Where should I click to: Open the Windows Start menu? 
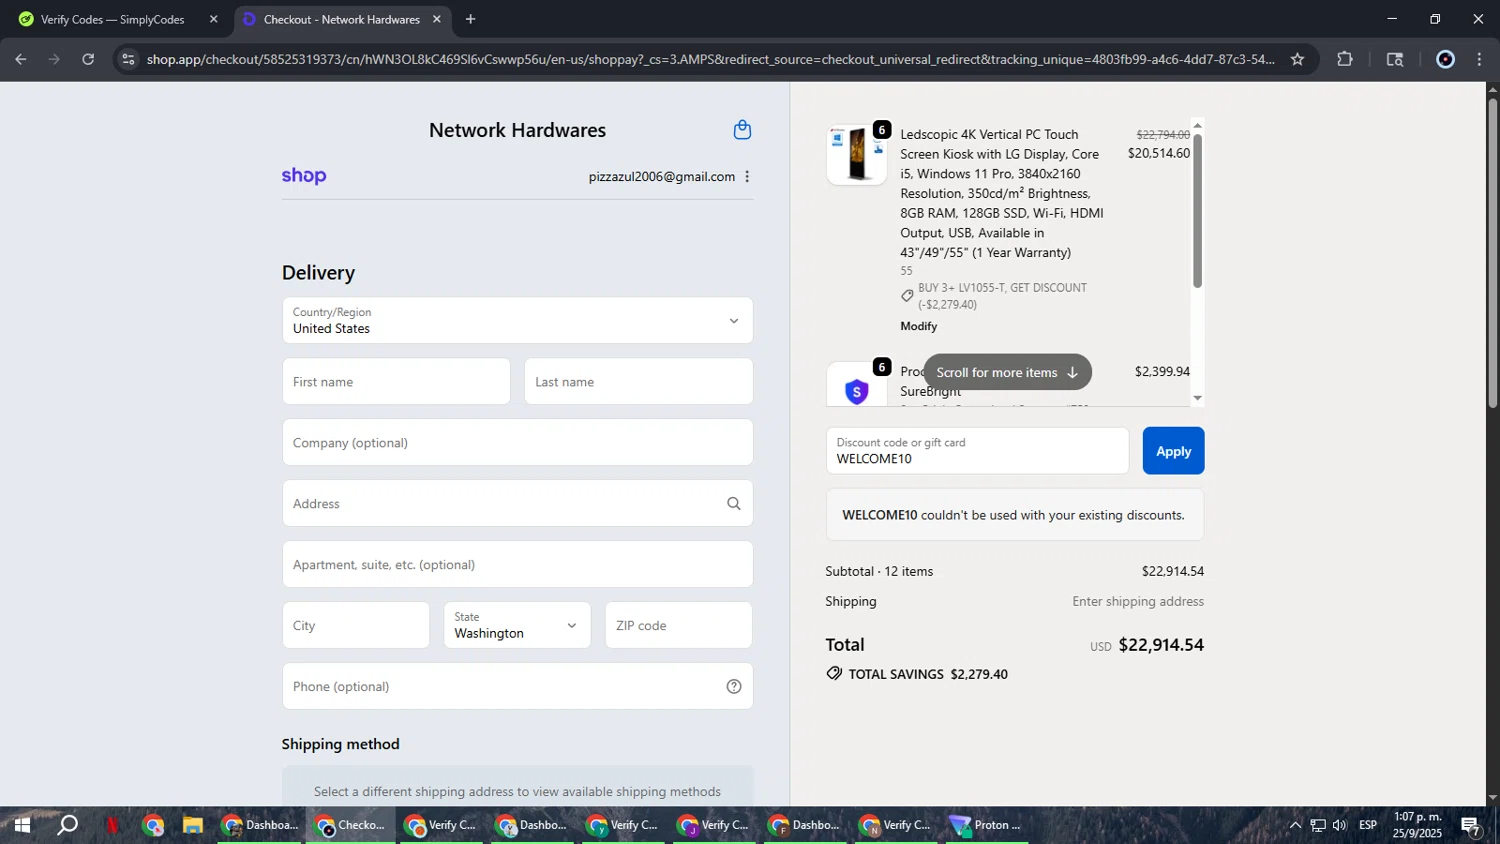pyautogui.click(x=22, y=825)
